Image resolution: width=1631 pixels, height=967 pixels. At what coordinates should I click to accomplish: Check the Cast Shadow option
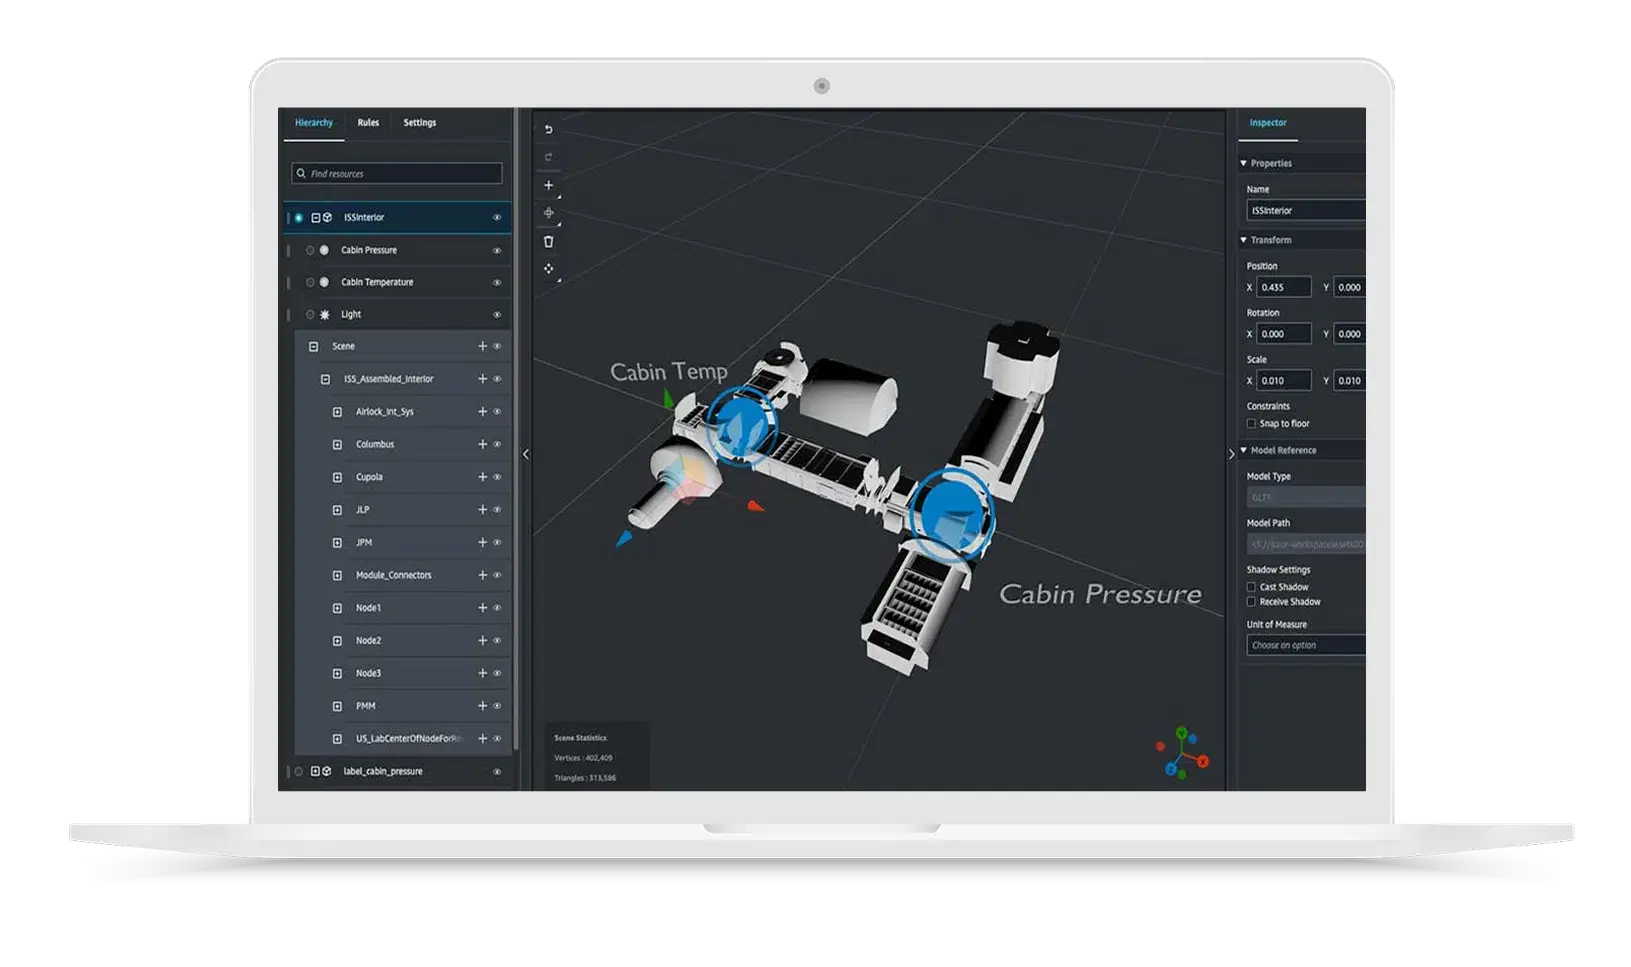[x=1251, y=587]
